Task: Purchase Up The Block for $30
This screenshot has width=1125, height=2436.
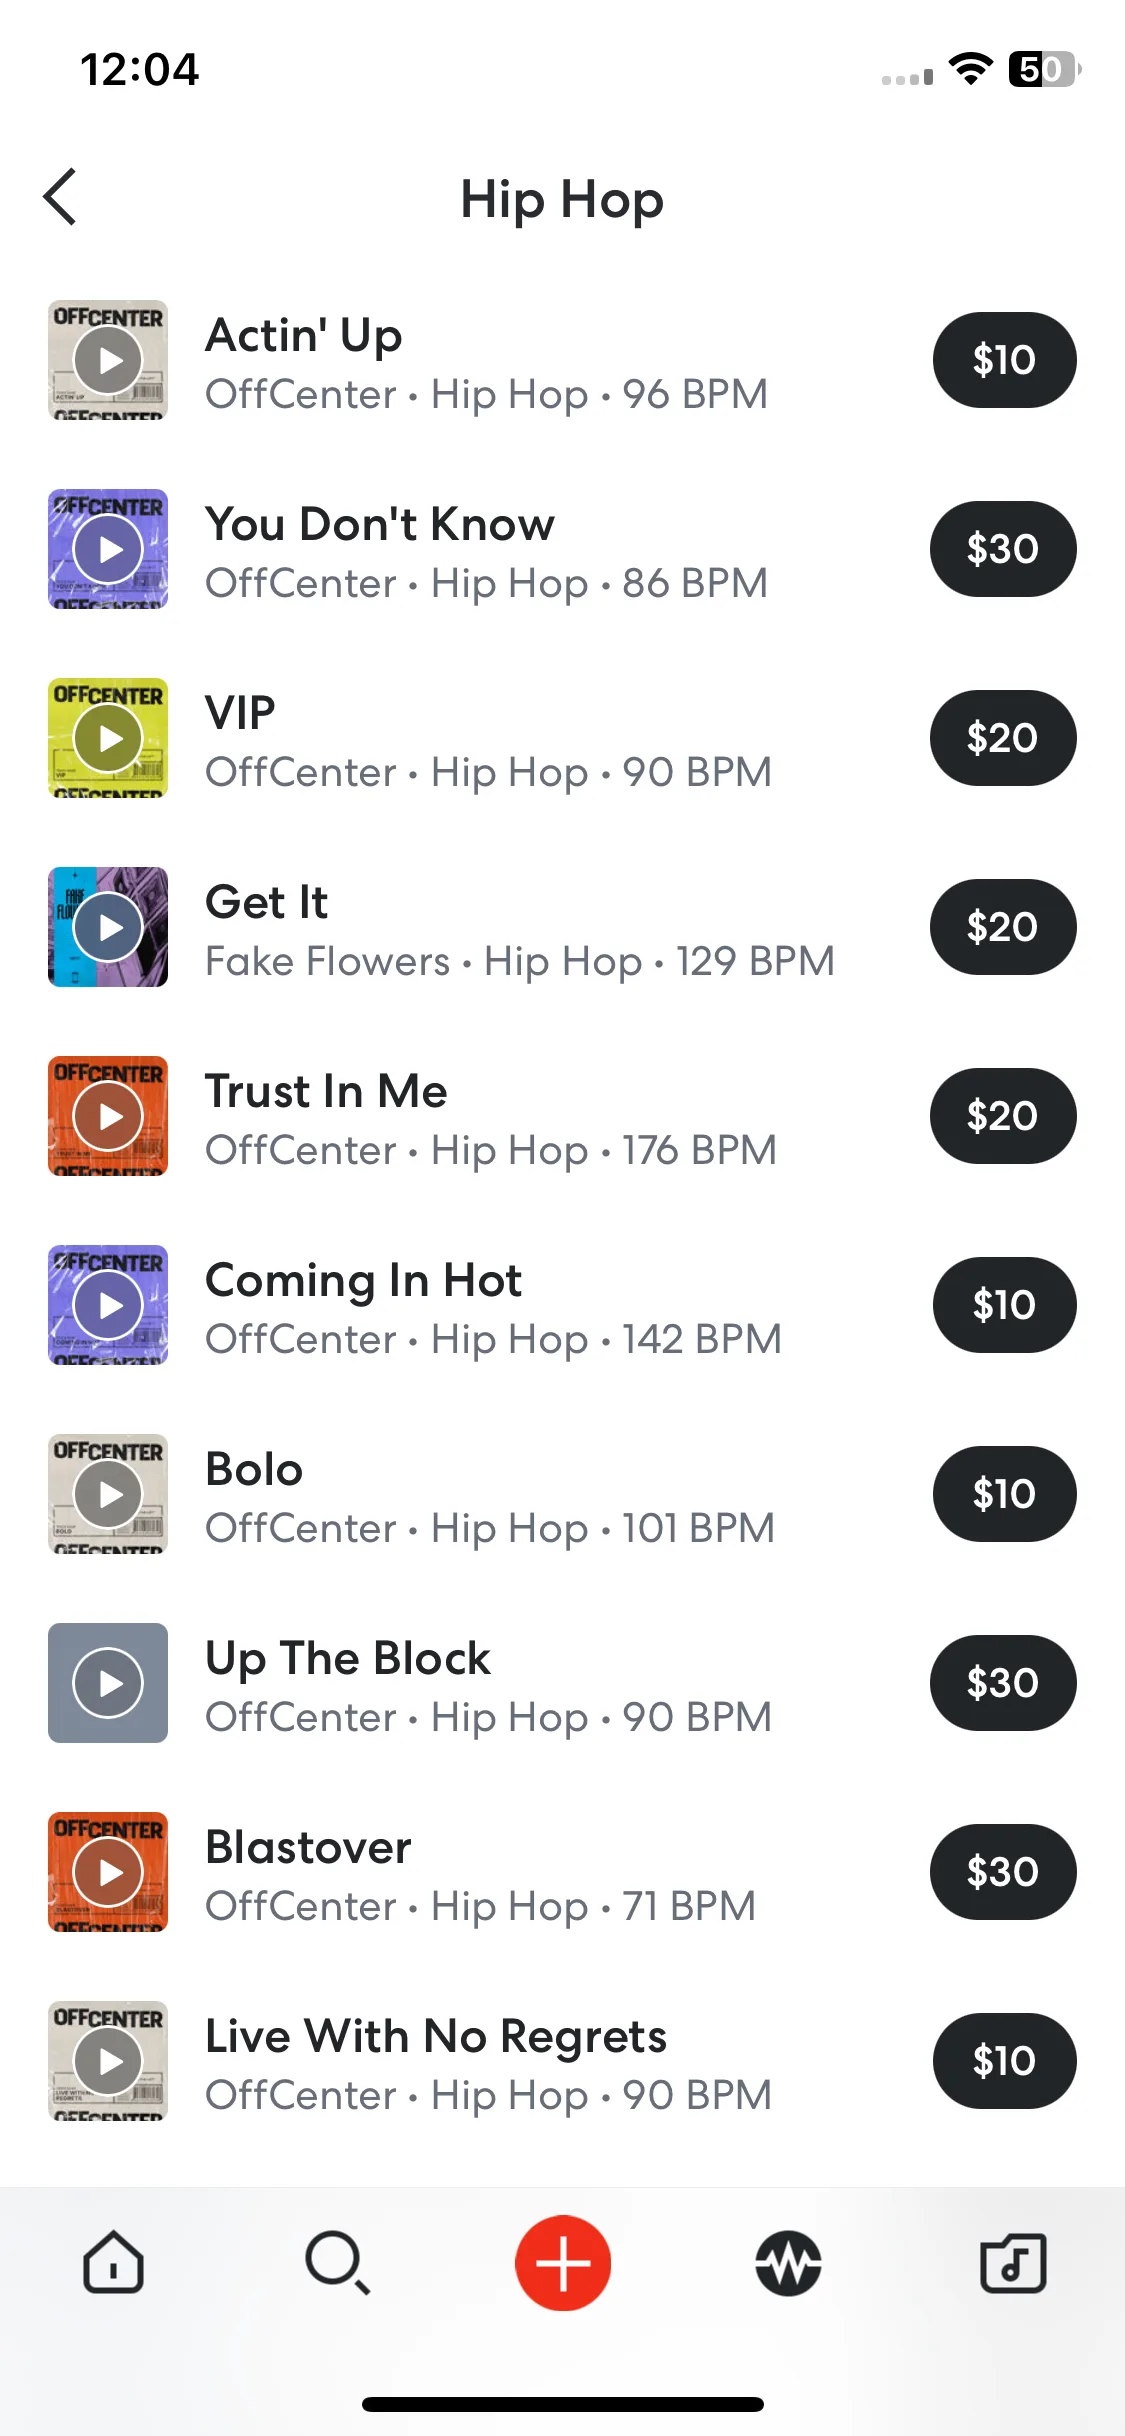Action: pyautogui.click(x=1003, y=1683)
